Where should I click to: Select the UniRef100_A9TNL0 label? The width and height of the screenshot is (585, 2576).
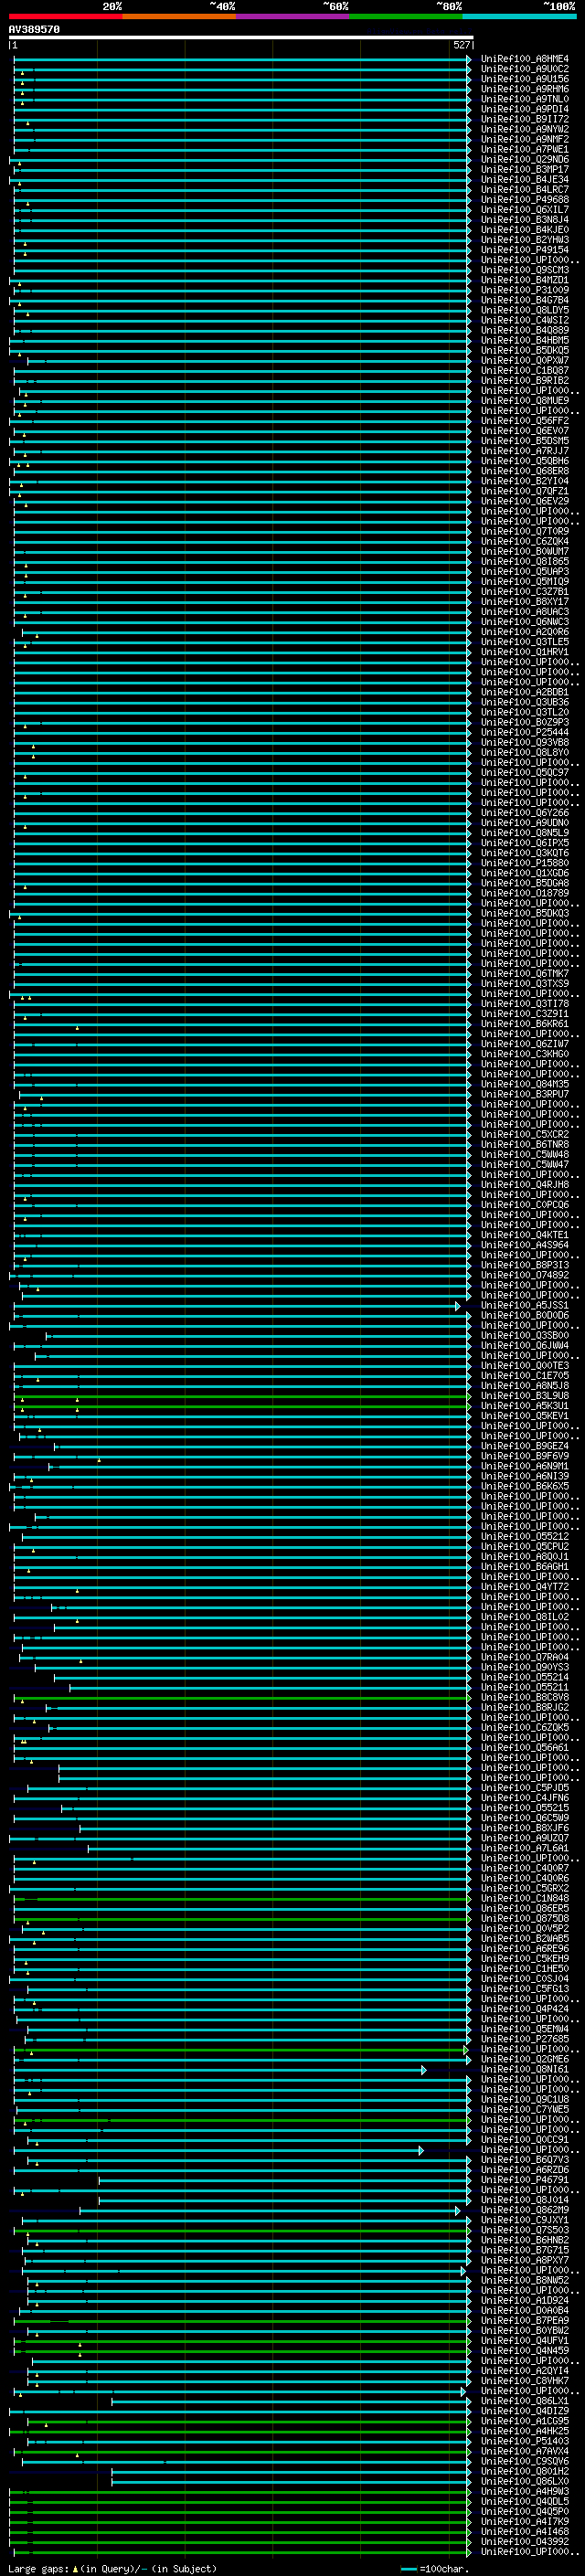coord(524,99)
